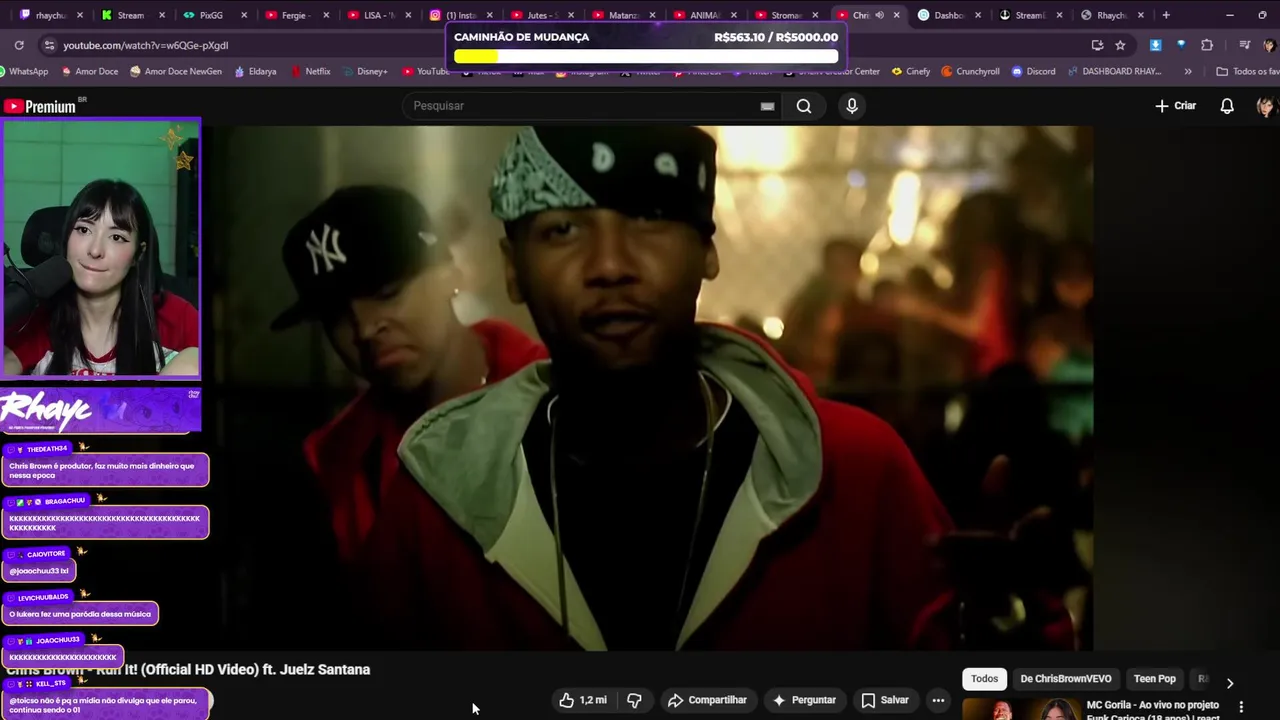Open the Eldarya bookmark

(255, 71)
